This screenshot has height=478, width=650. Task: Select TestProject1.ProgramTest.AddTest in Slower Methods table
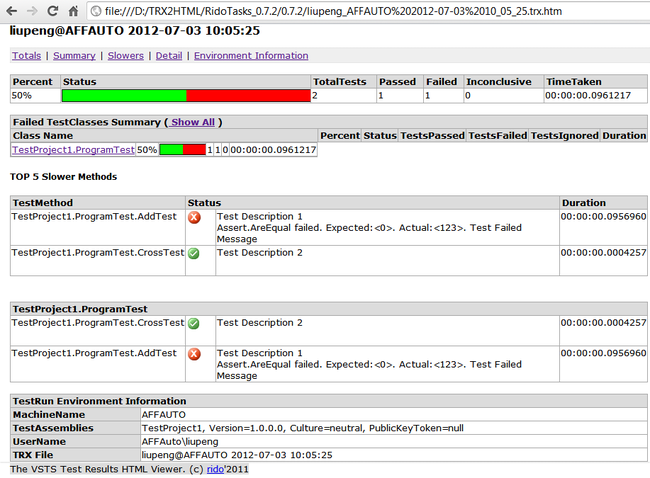94,216
